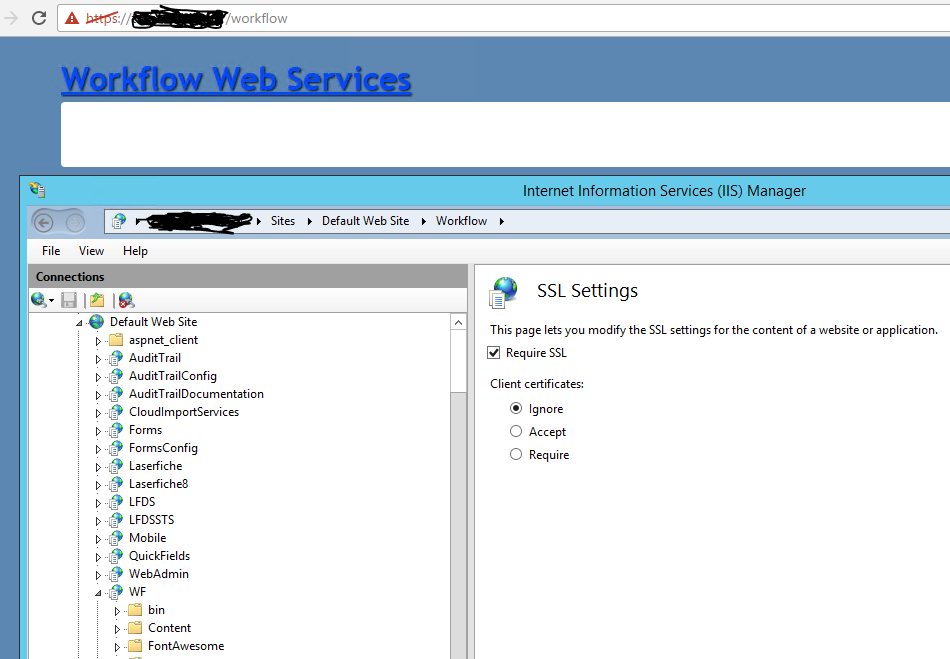
Task: Select the FontAwesome folder tree item
Action: pos(186,646)
